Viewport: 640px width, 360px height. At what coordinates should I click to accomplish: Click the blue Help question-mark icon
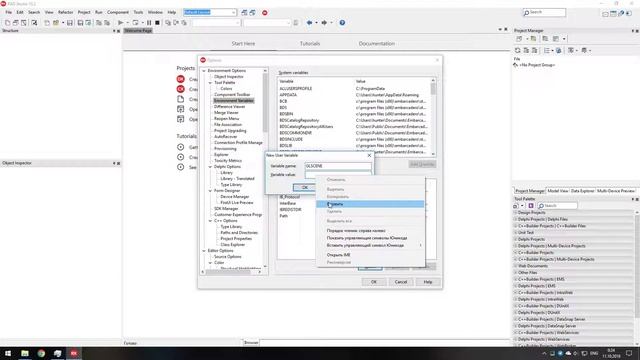[342, 23]
